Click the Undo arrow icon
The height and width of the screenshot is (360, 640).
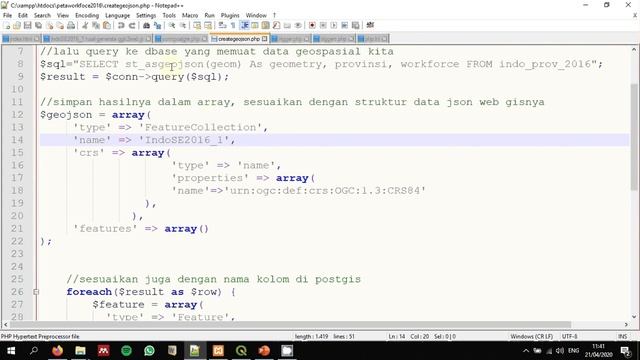coord(121,25)
